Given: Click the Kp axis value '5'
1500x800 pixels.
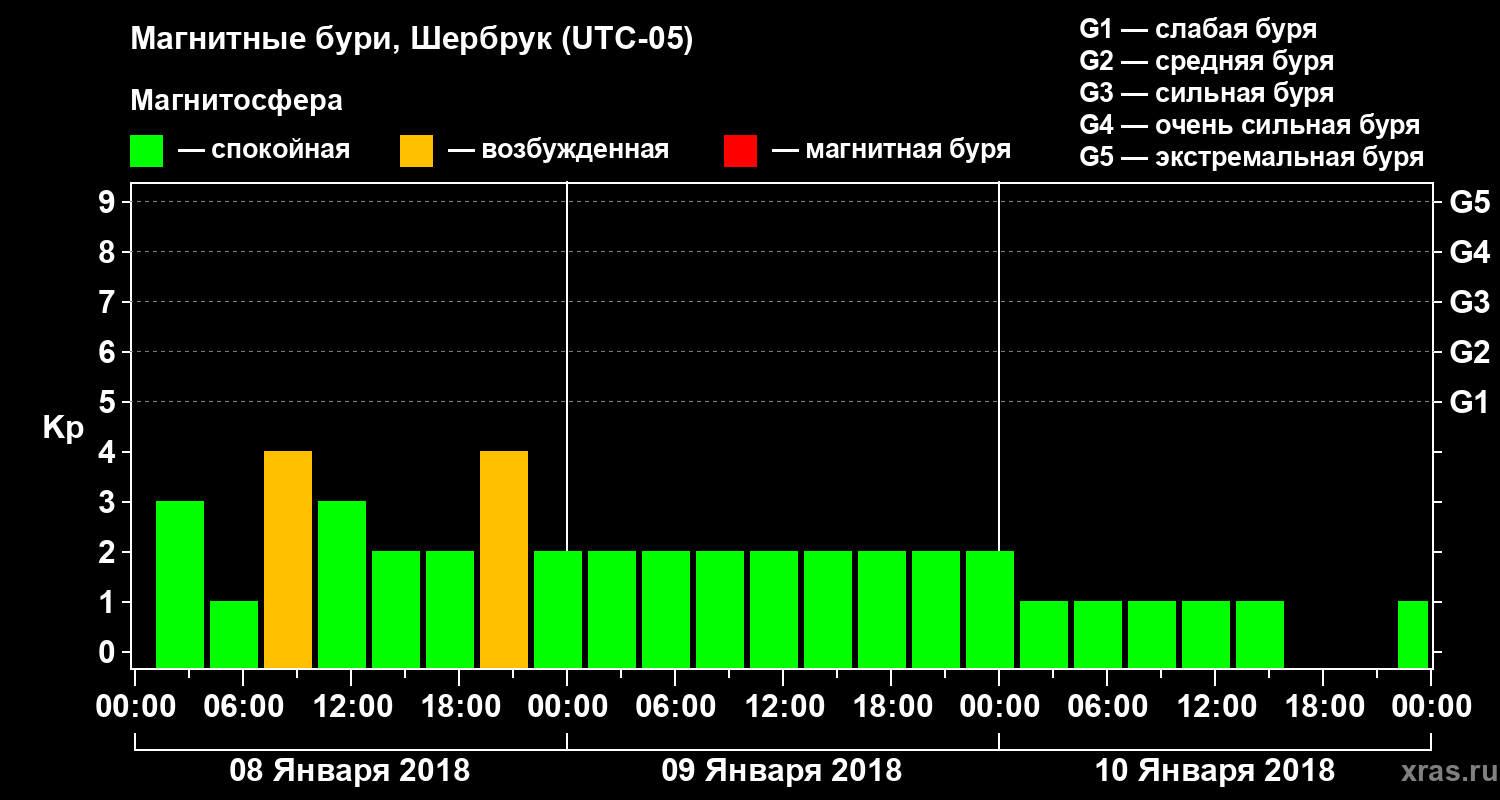Looking at the screenshot, I should point(109,403).
